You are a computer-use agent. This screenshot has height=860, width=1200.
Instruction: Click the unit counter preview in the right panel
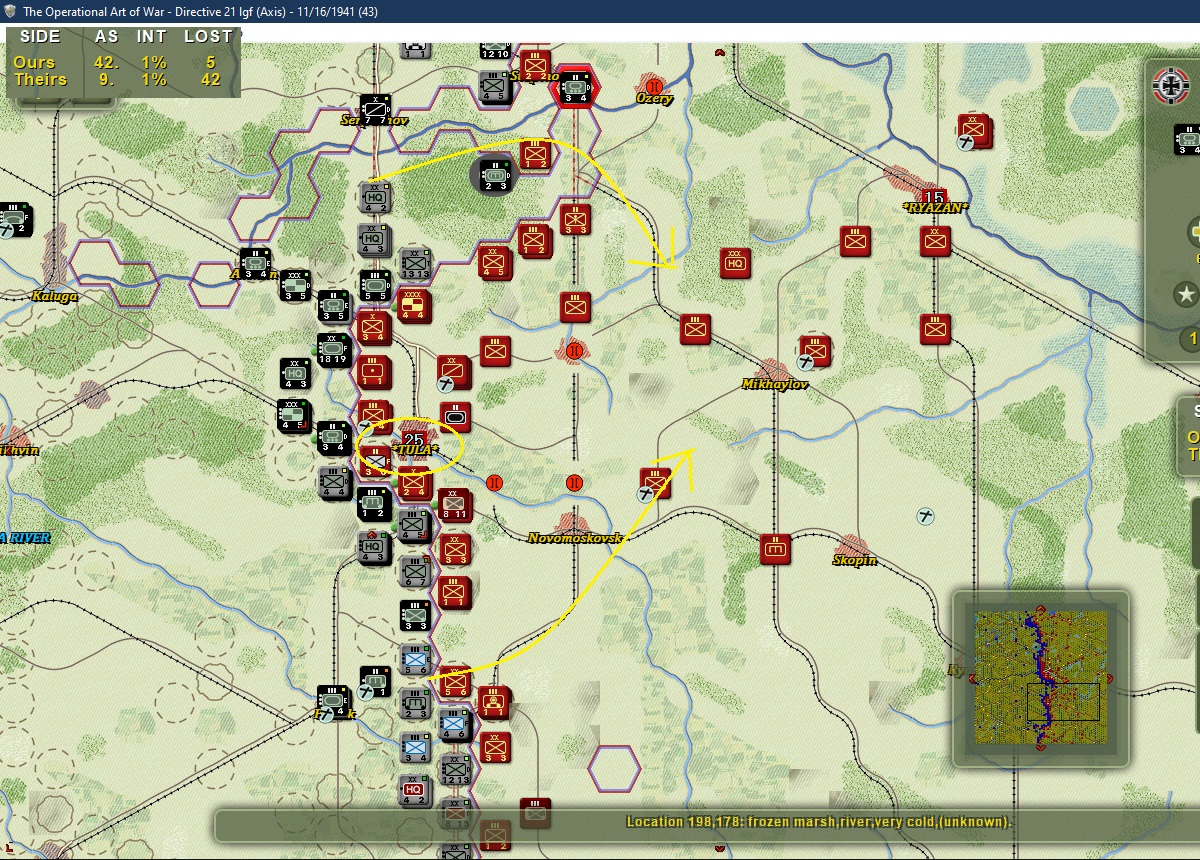(1188, 140)
